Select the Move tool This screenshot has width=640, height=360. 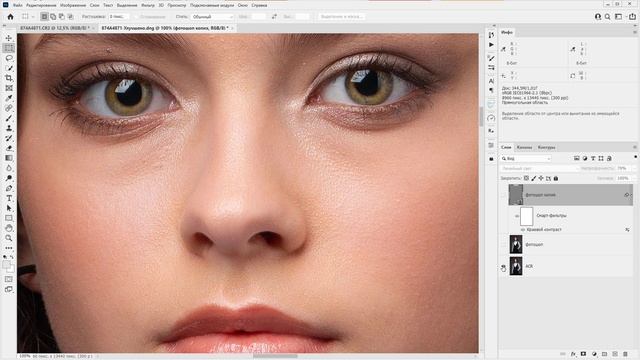click(9, 38)
